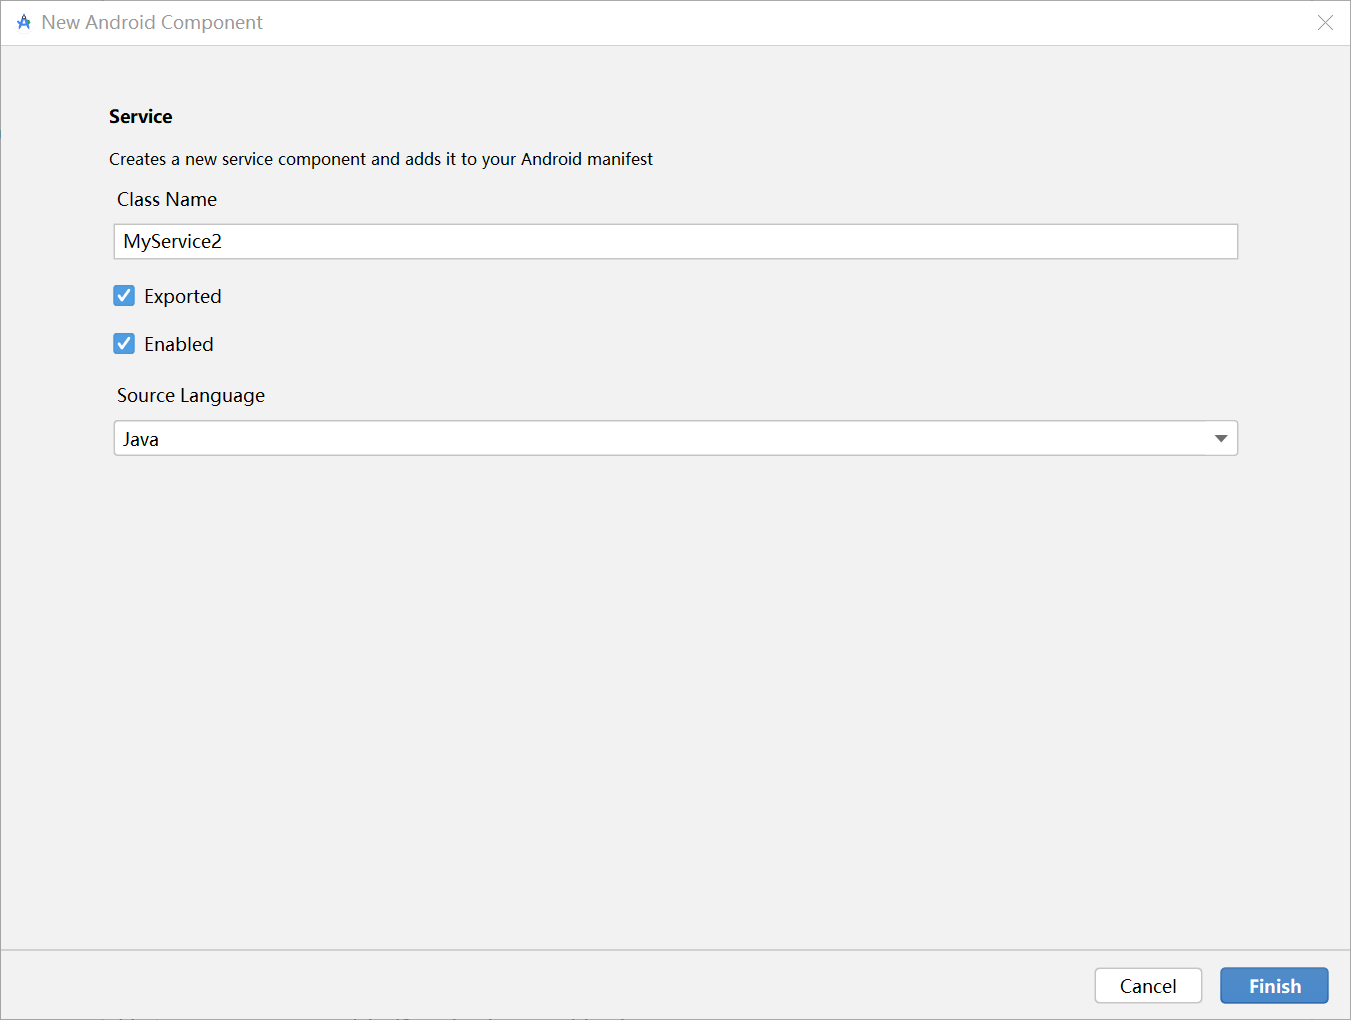Click the Service heading
This screenshot has width=1351, height=1020.
click(x=141, y=117)
